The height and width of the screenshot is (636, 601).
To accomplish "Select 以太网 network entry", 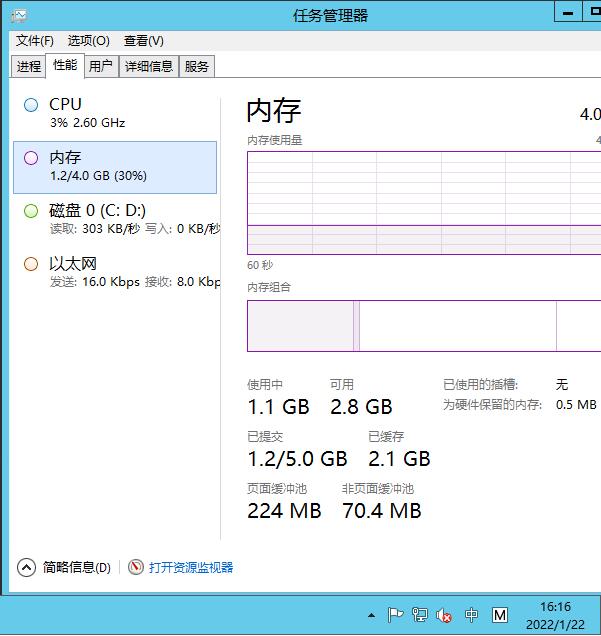I will coord(115,272).
